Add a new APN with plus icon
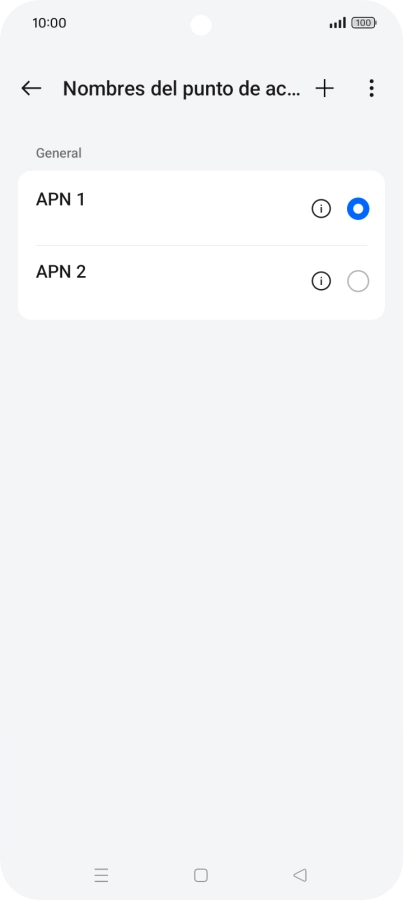 tap(324, 88)
